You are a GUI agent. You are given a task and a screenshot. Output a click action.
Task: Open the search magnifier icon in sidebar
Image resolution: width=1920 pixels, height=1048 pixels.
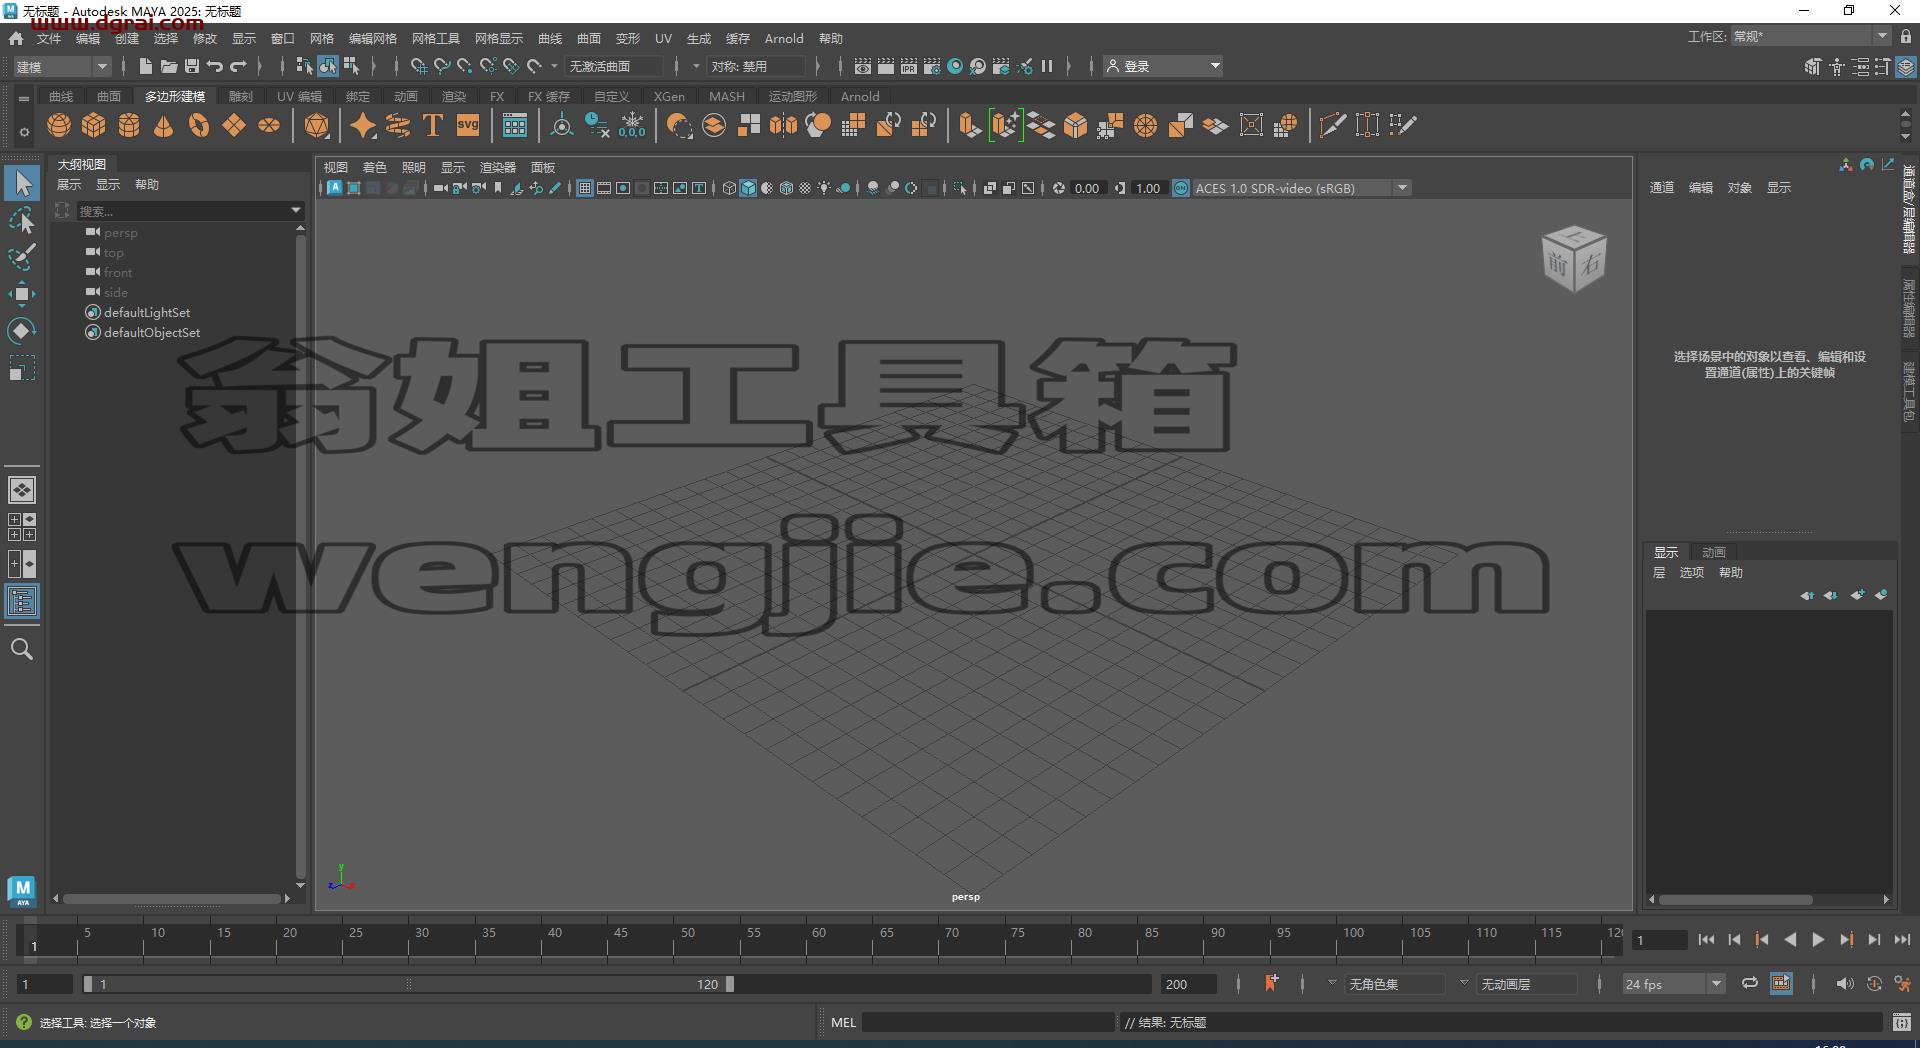pyautogui.click(x=21, y=649)
